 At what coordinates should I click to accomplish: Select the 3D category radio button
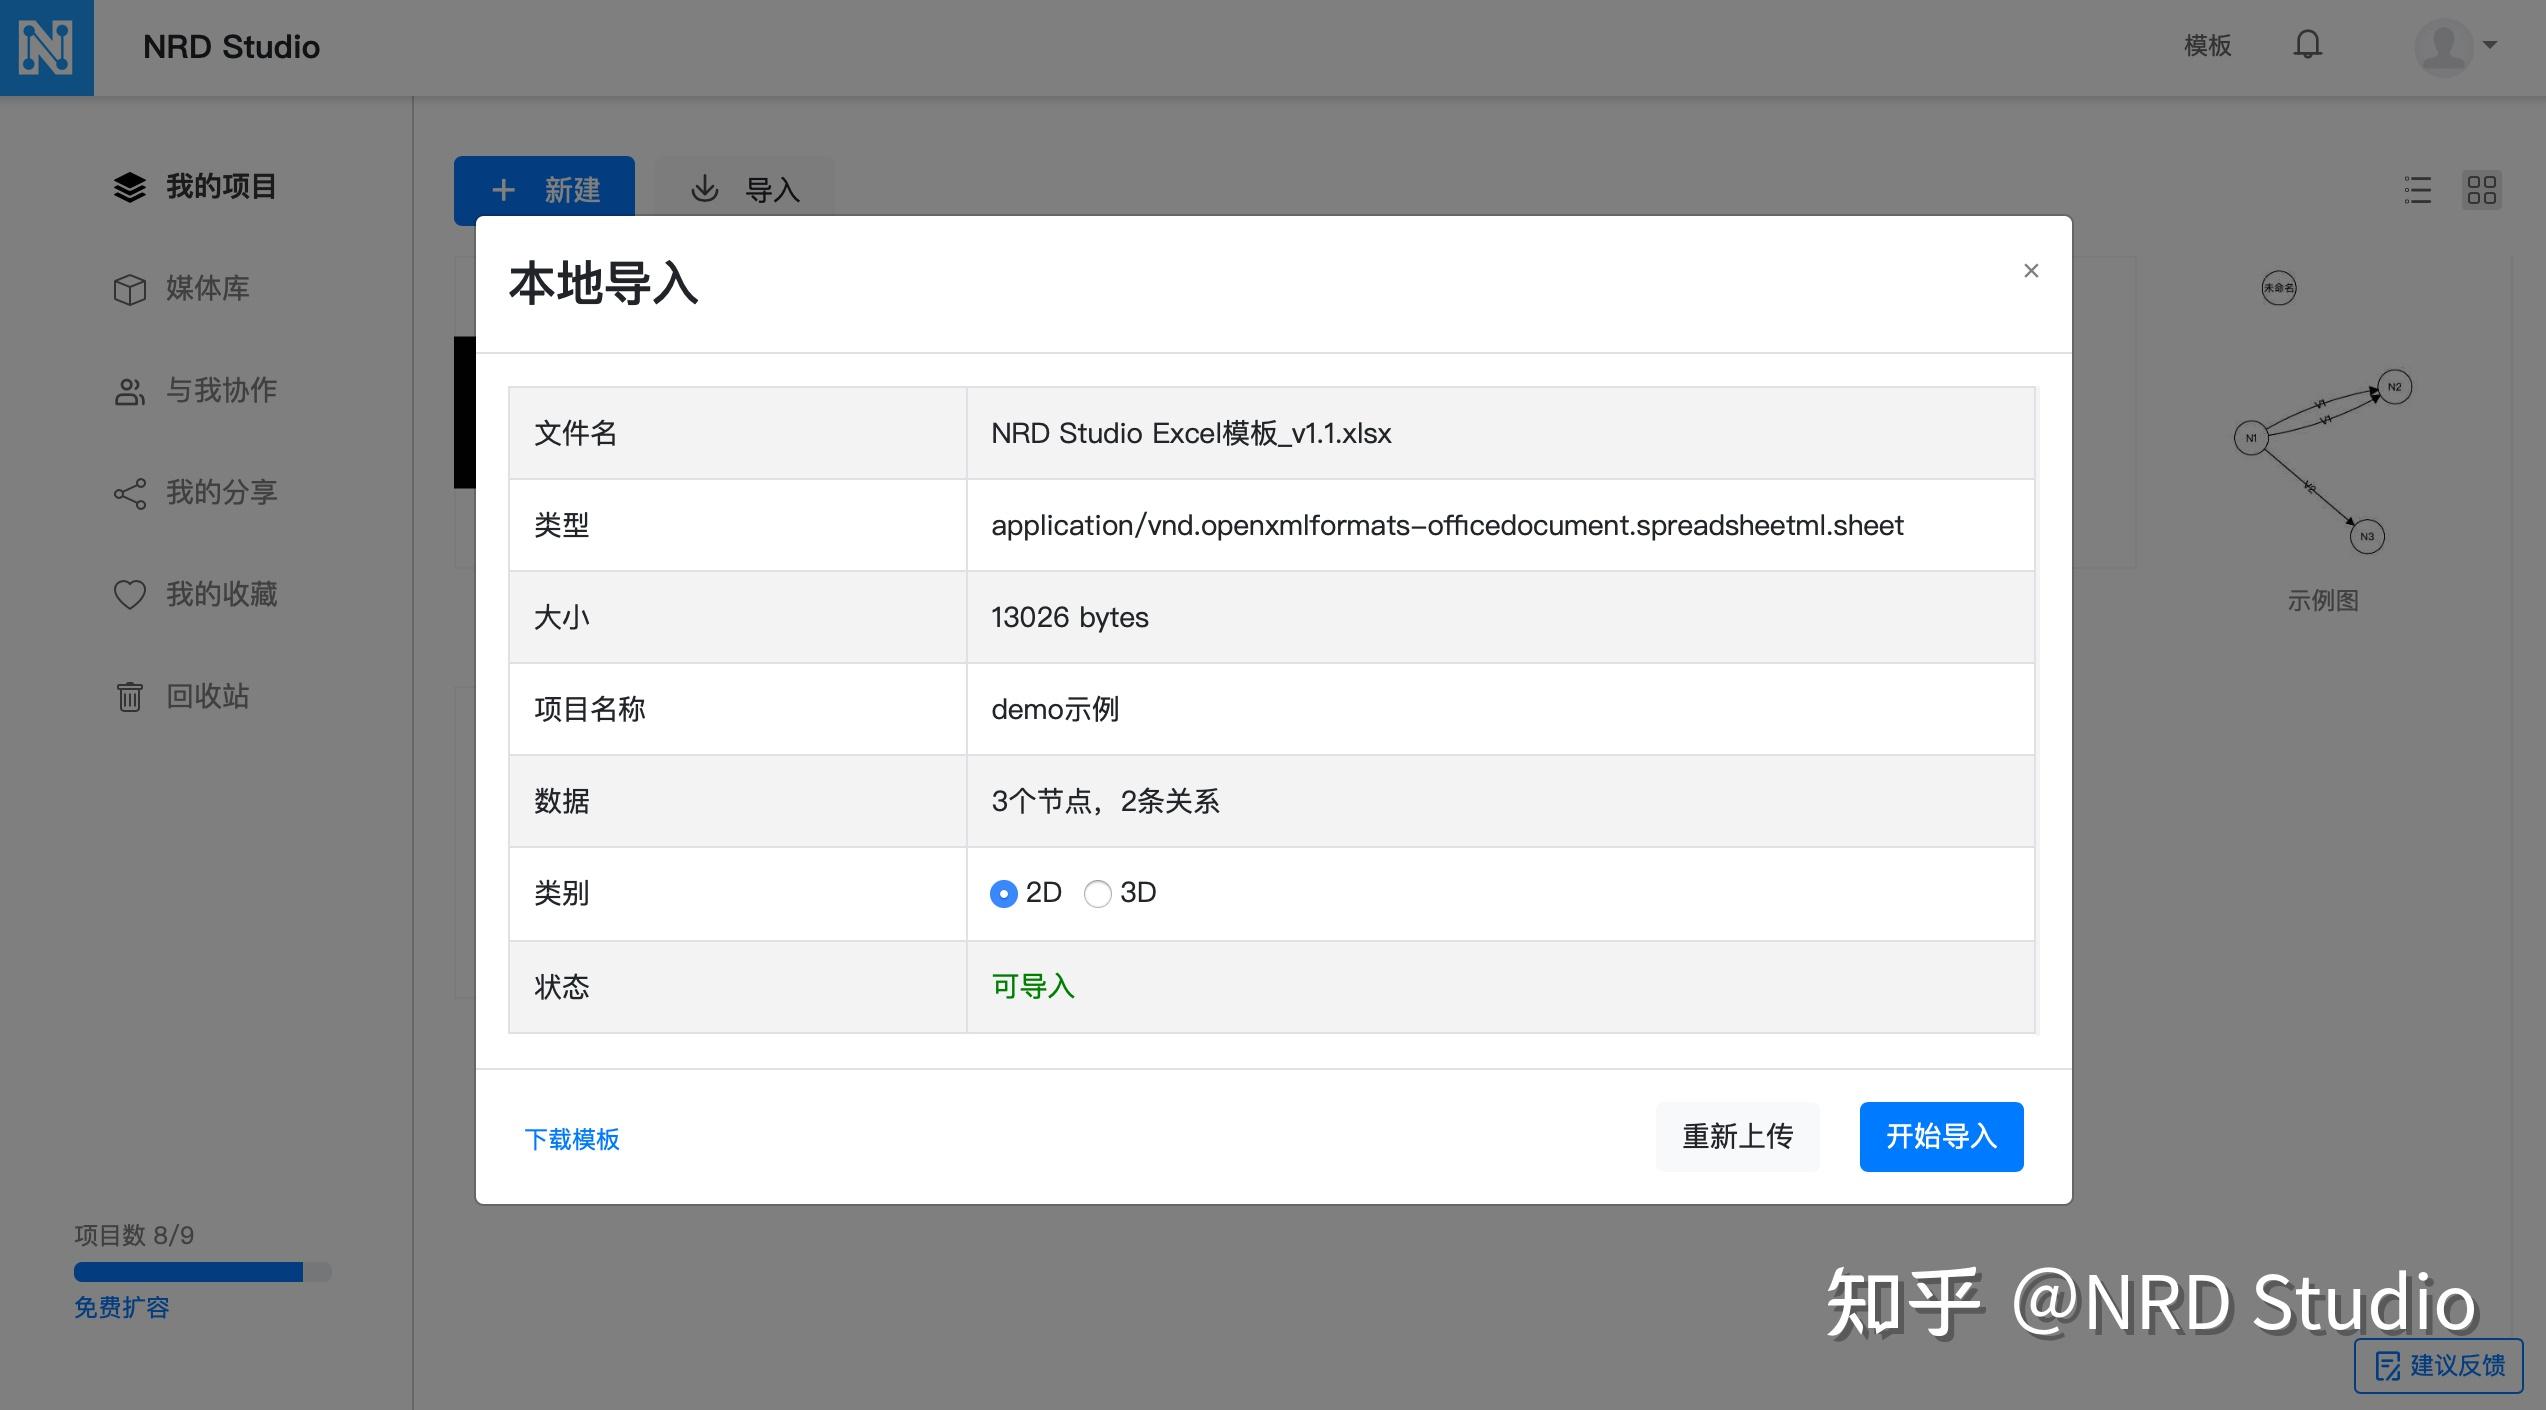[1098, 893]
